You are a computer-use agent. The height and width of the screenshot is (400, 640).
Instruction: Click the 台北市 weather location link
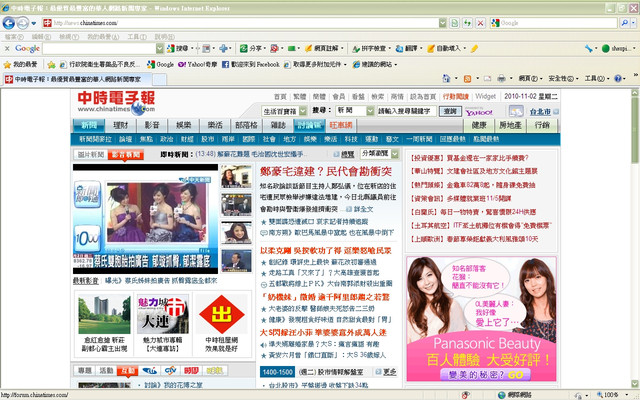click(540, 111)
